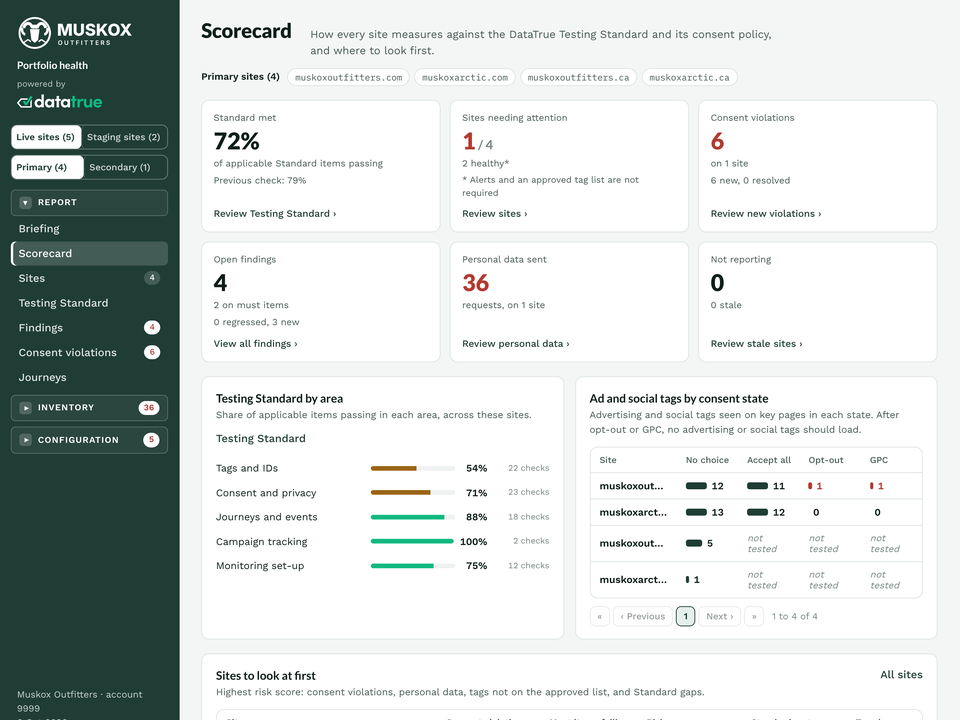Follow the Review Testing Standard link
This screenshot has width=960, height=720.
pyautogui.click(x=275, y=214)
